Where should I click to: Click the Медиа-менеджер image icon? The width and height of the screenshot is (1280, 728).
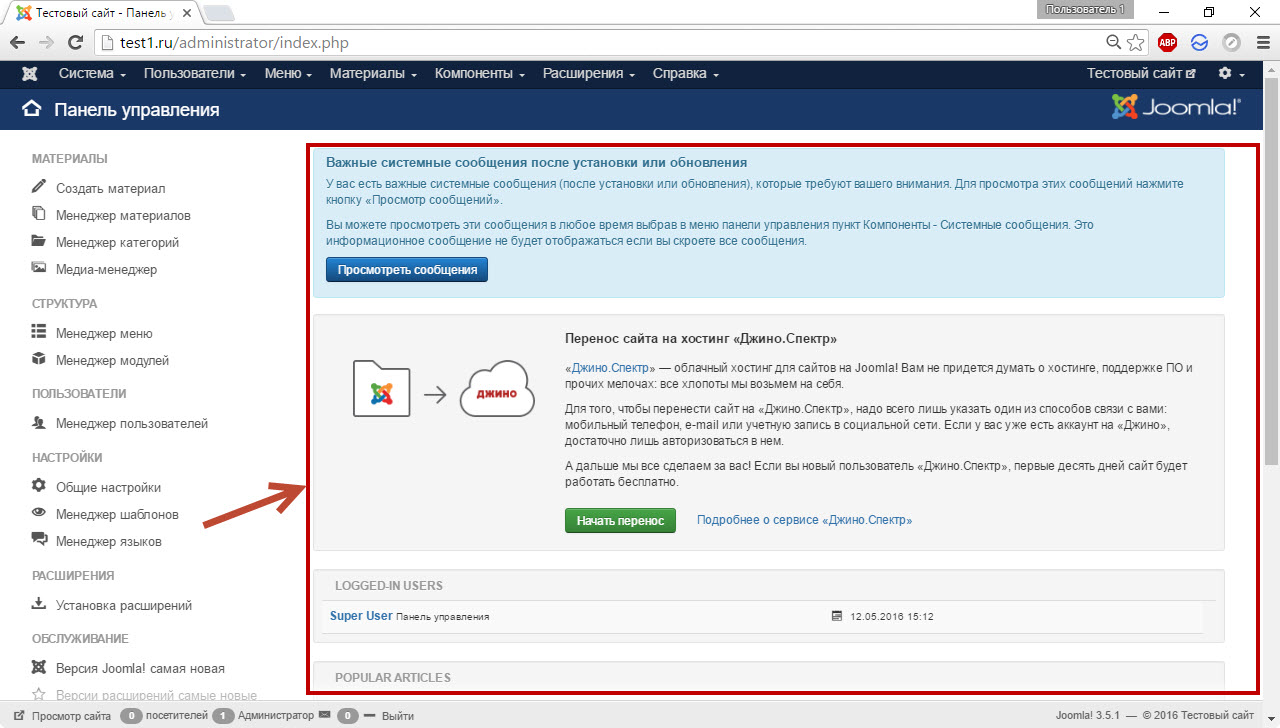[39, 268]
